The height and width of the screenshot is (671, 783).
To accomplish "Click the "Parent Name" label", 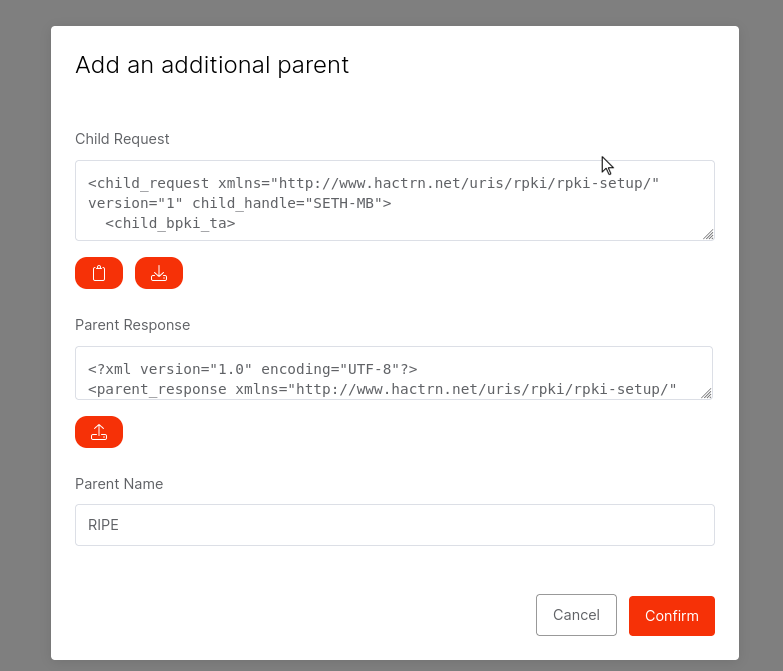I will tap(119, 484).
